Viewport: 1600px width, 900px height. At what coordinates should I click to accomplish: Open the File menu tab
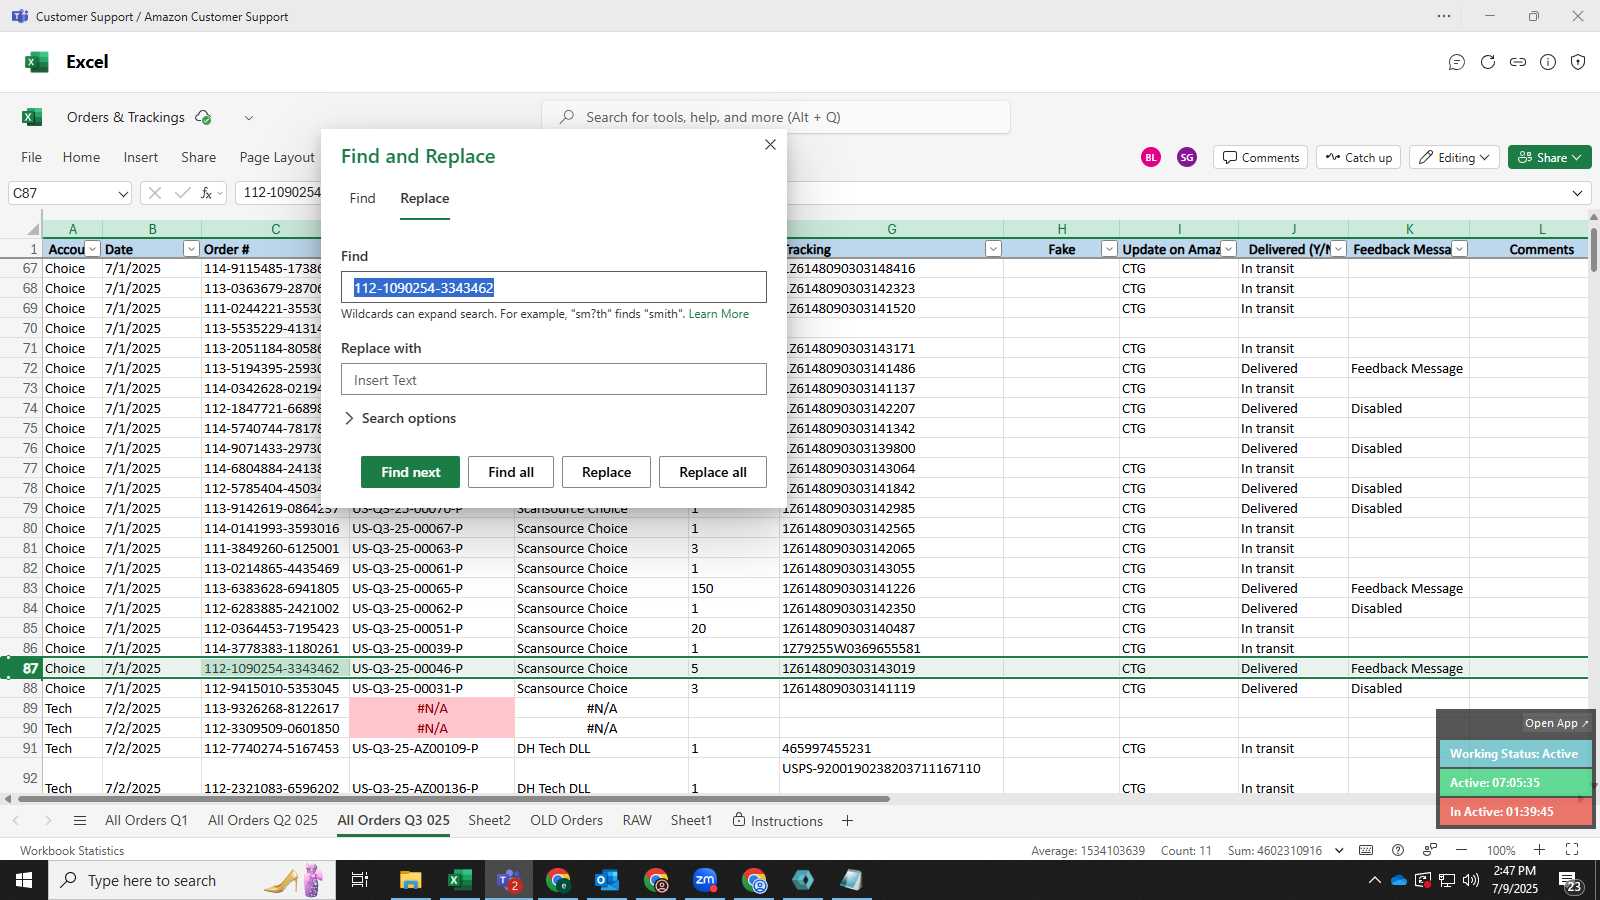click(32, 157)
